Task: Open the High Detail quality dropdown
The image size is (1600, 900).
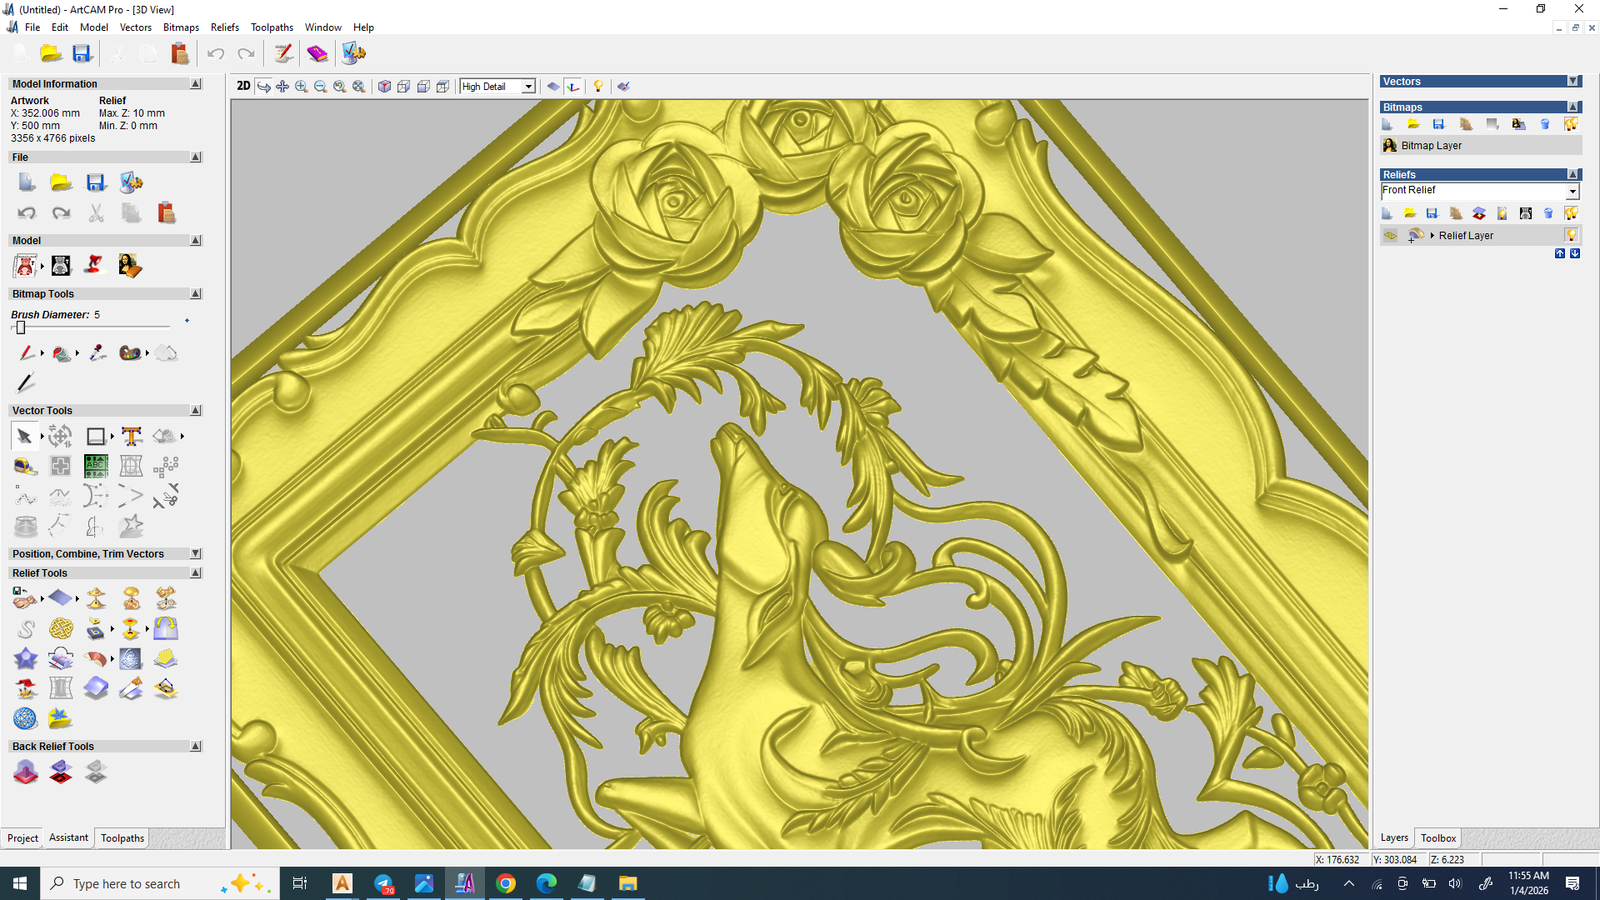Action: [x=528, y=87]
